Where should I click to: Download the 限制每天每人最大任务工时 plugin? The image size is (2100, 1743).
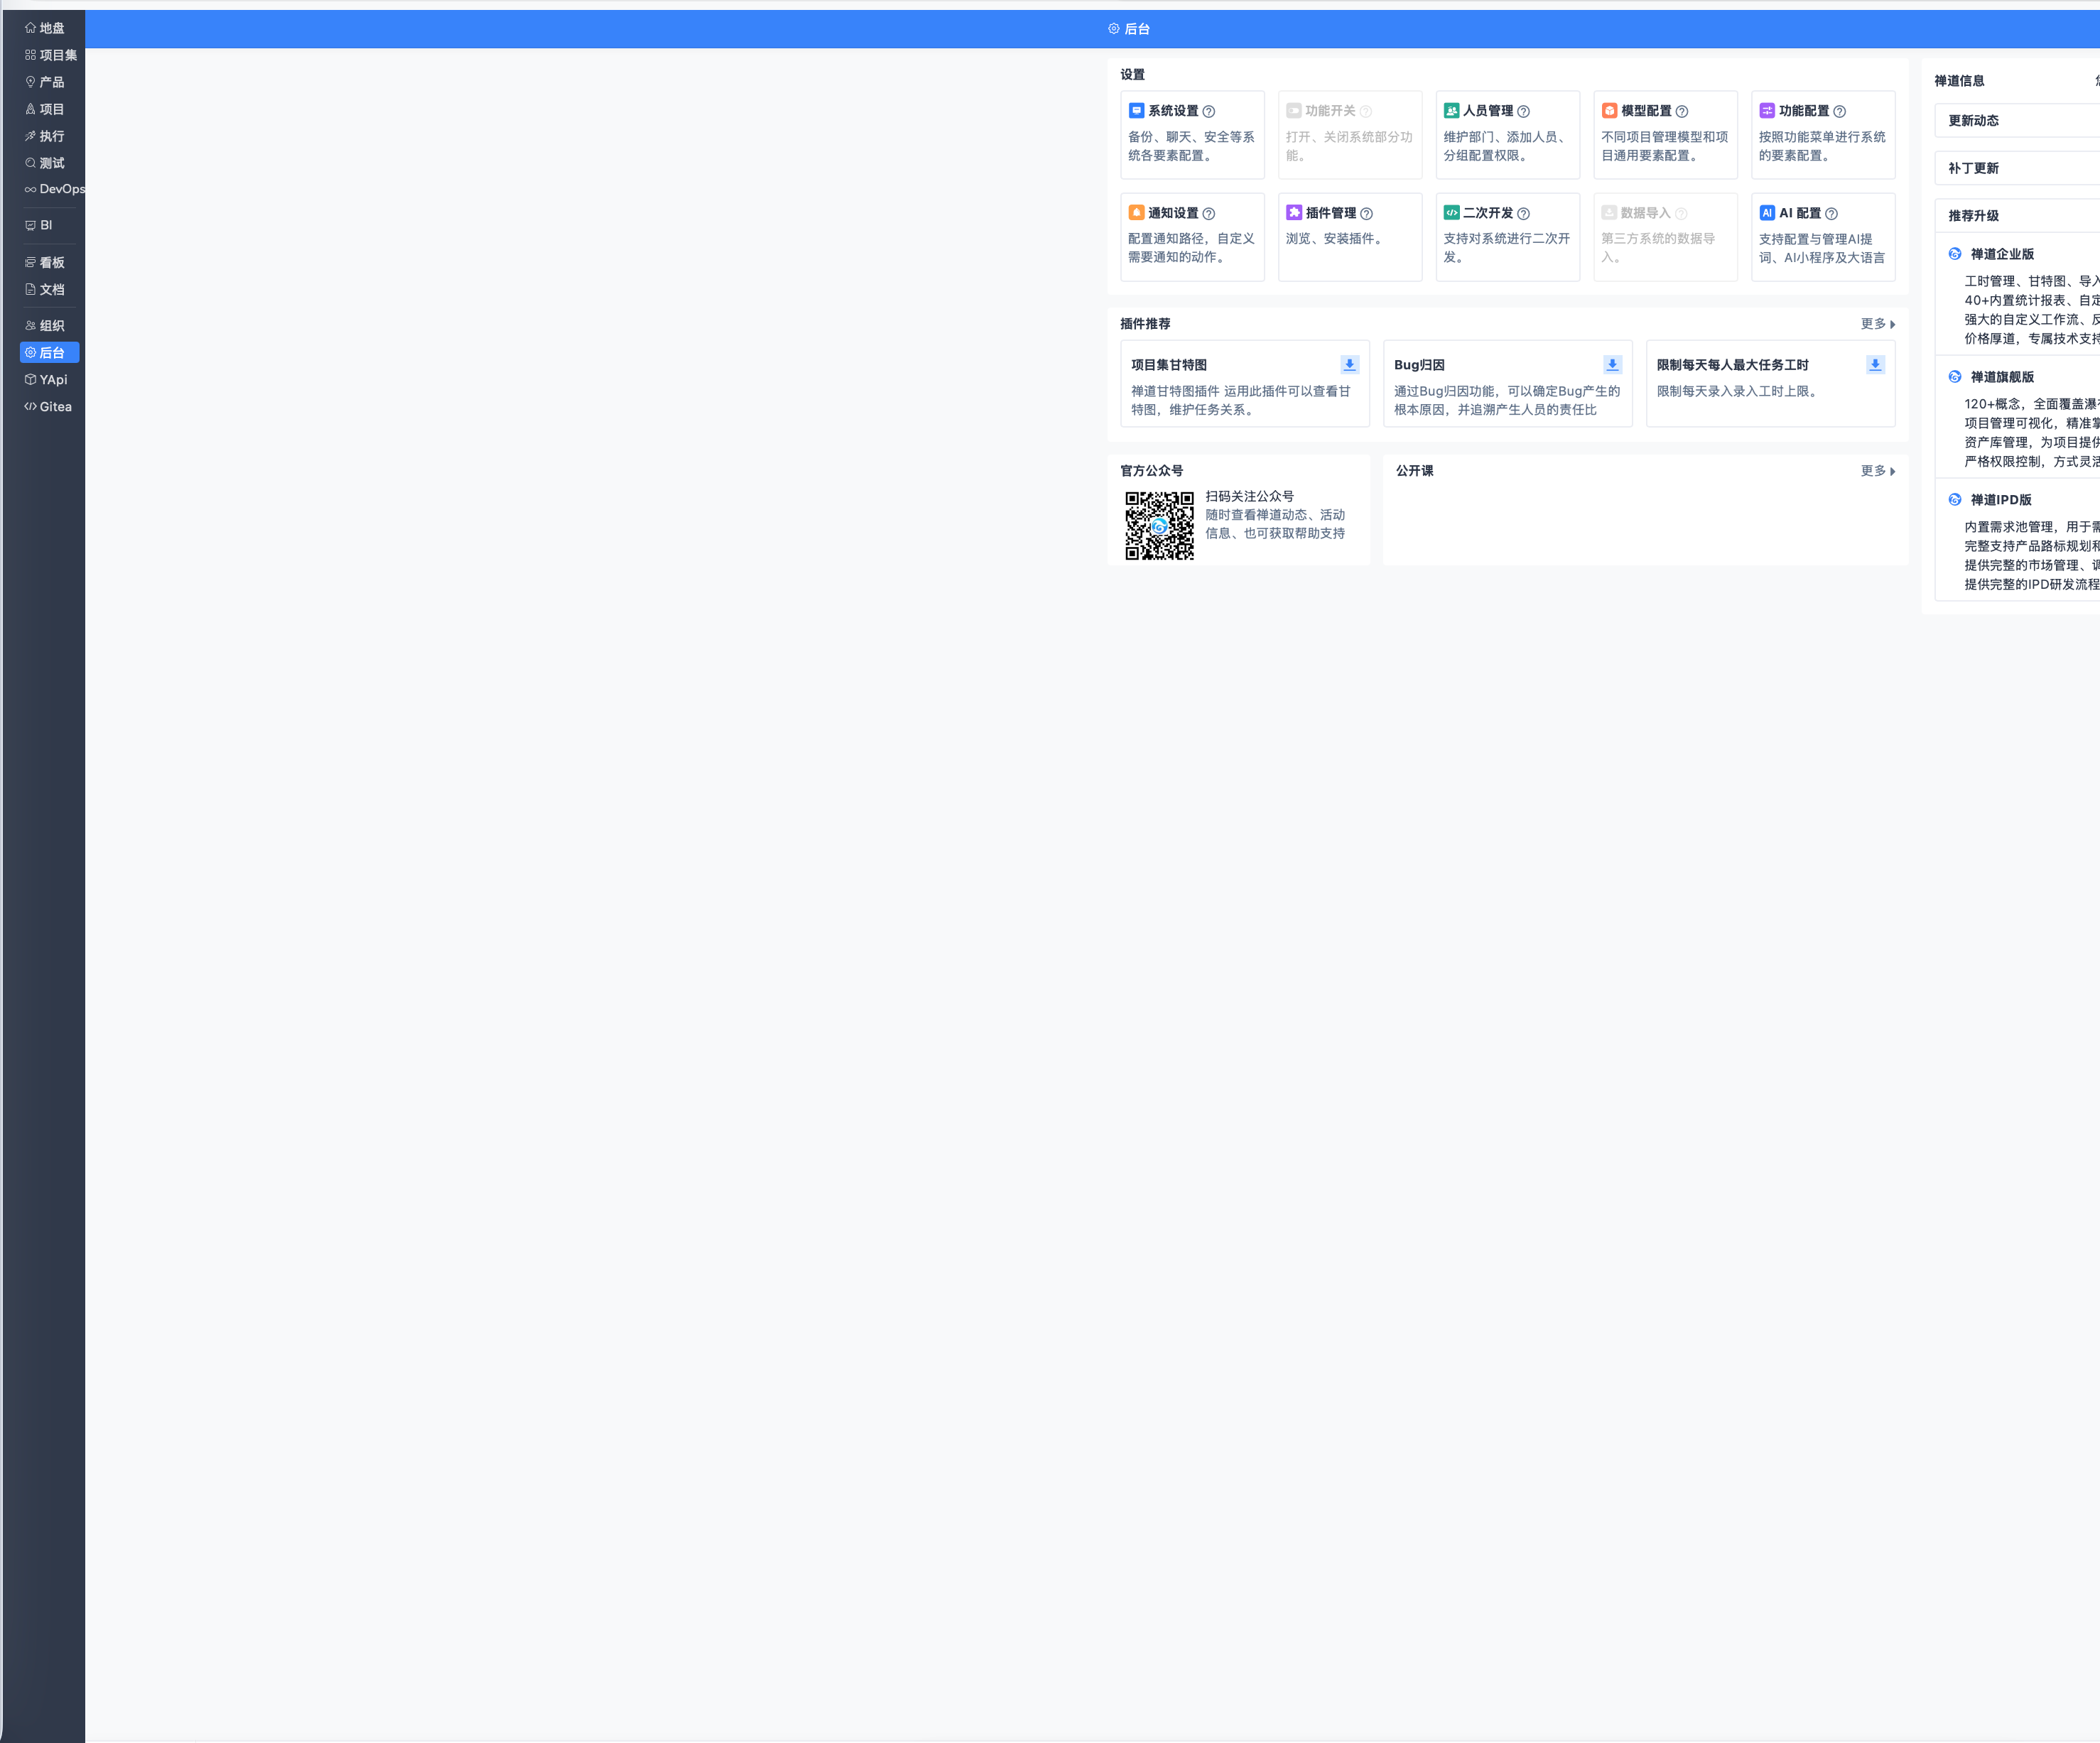[1875, 365]
